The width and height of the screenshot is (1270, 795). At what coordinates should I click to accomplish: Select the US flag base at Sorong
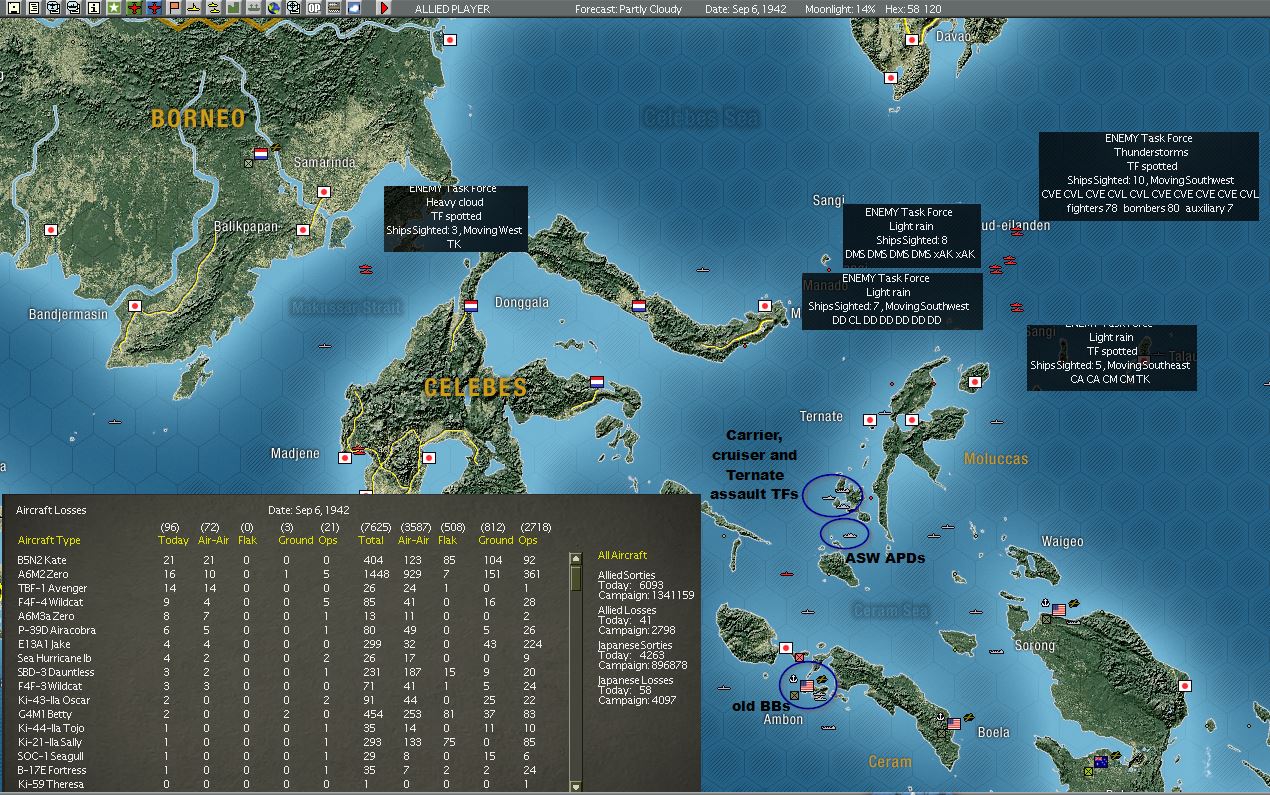(1059, 609)
